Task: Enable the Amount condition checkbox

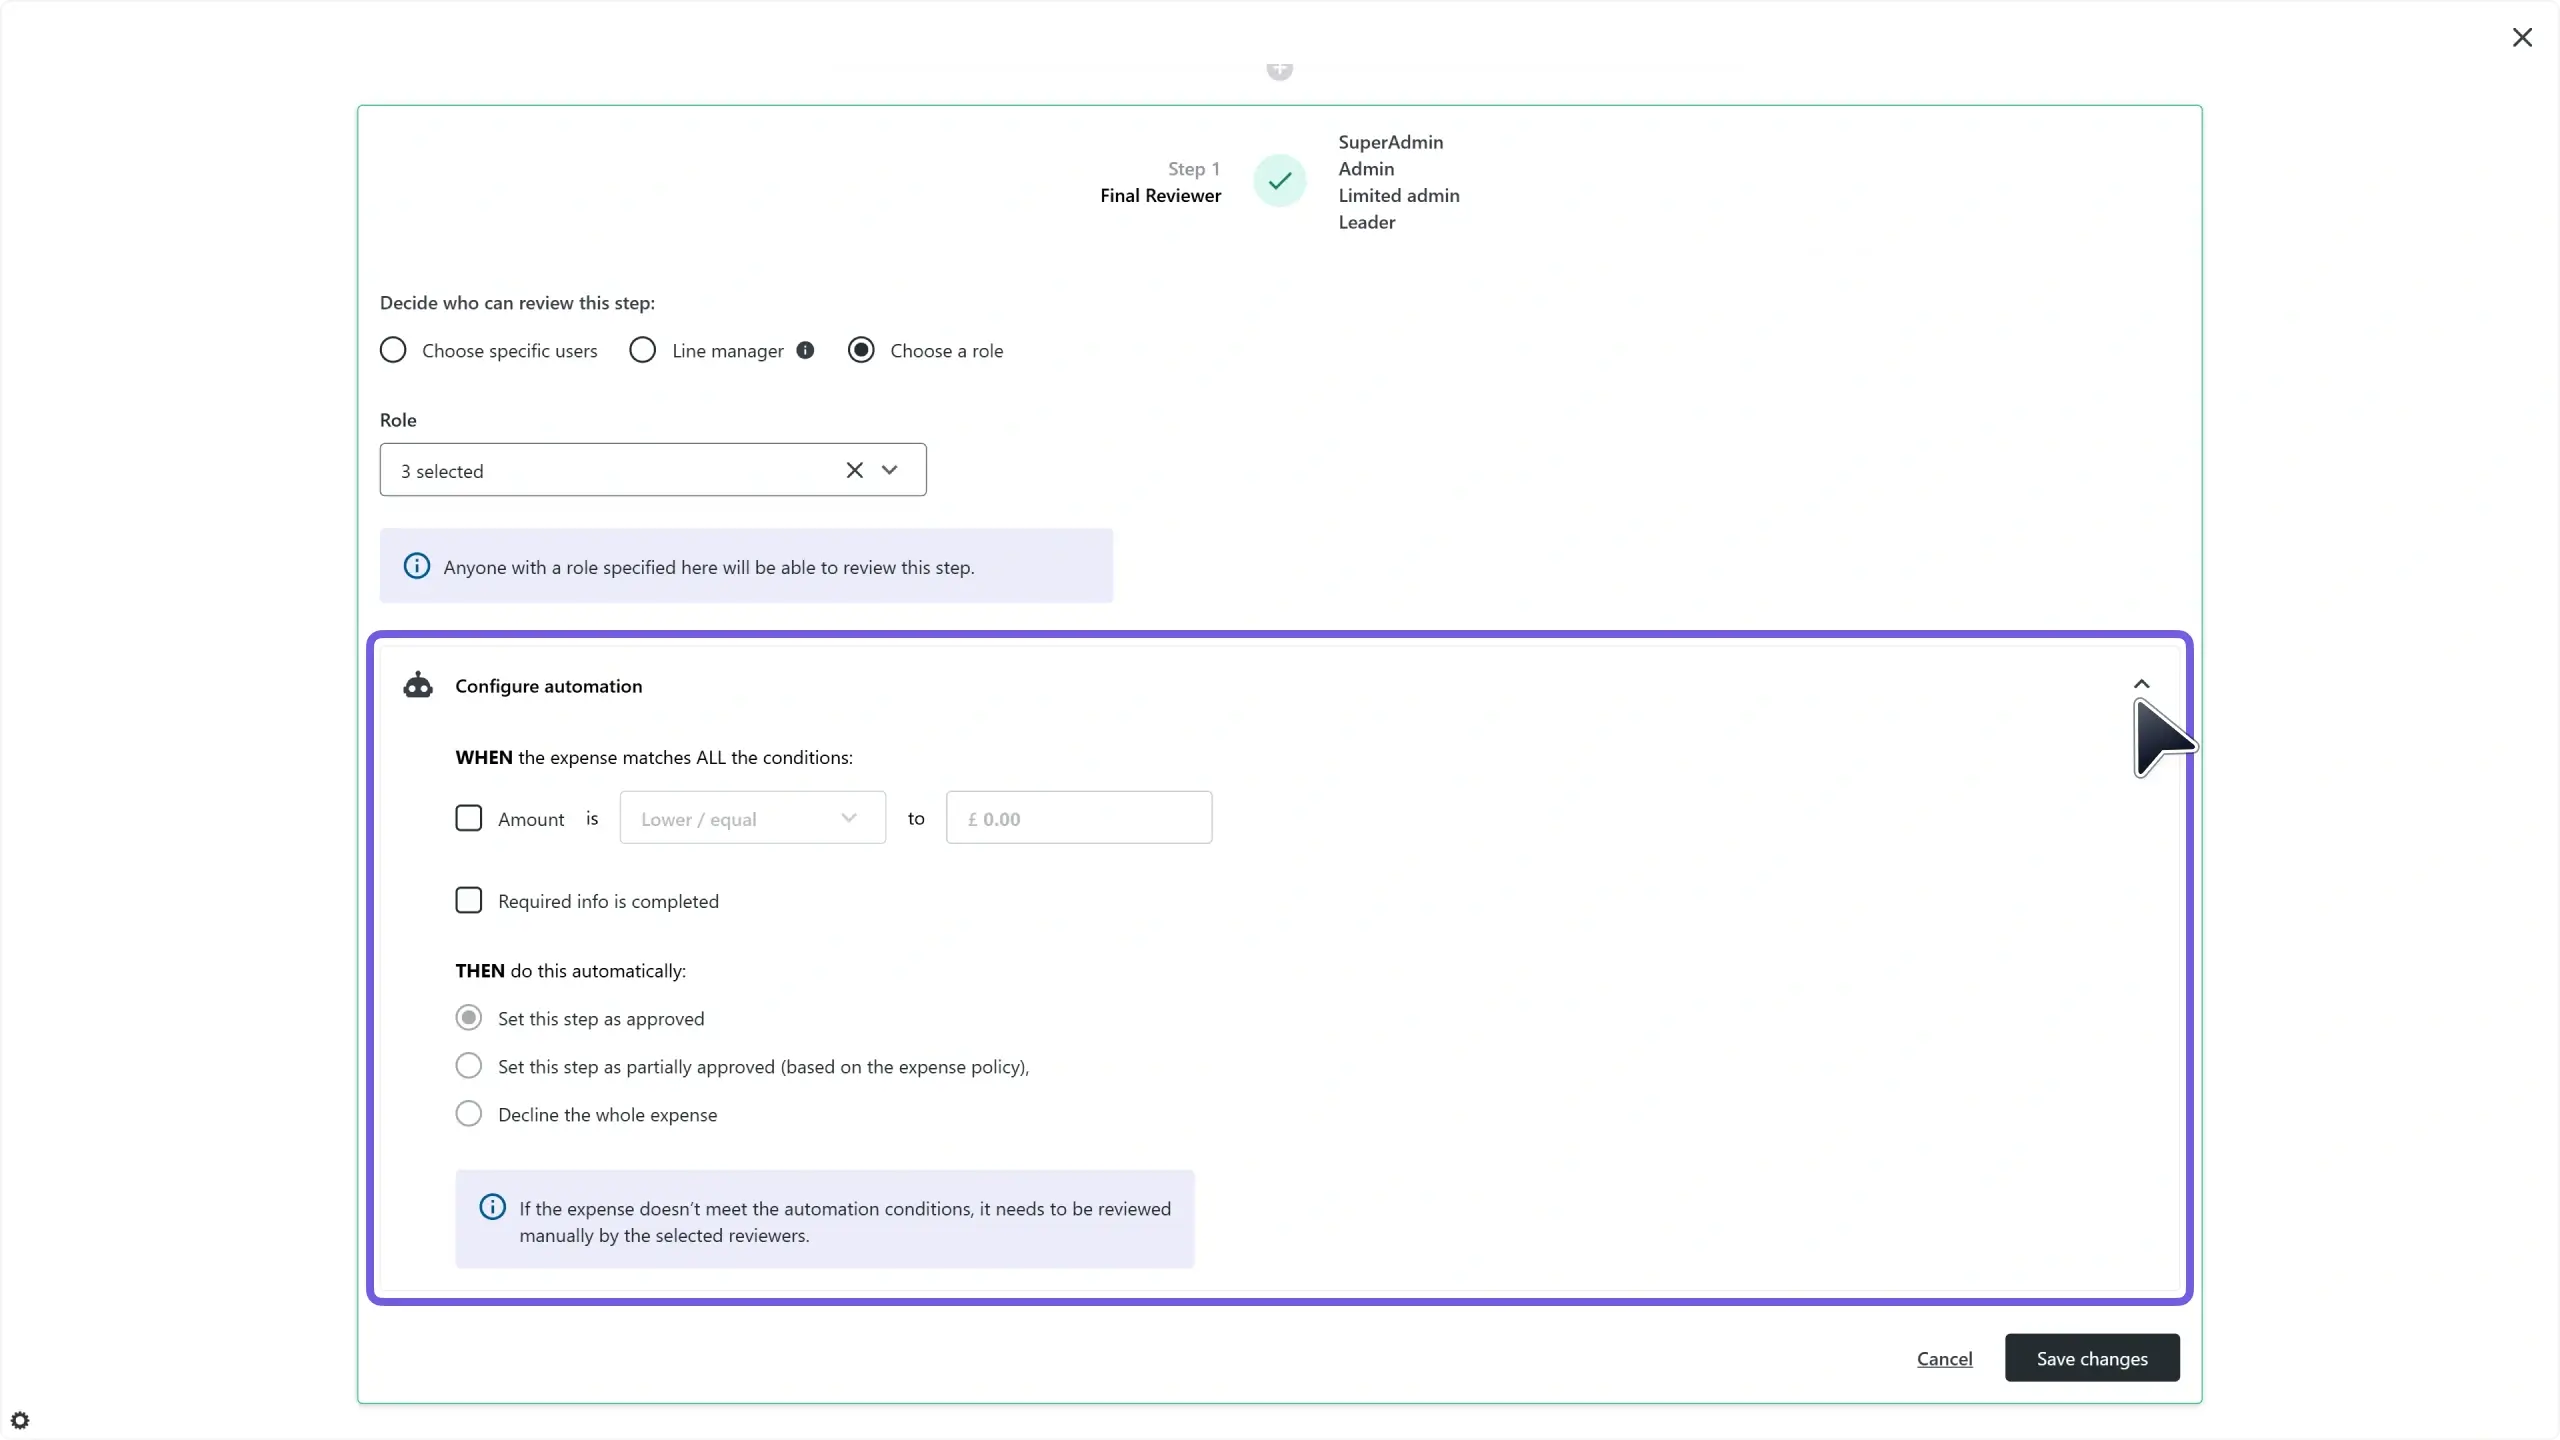Action: coord(468,818)
